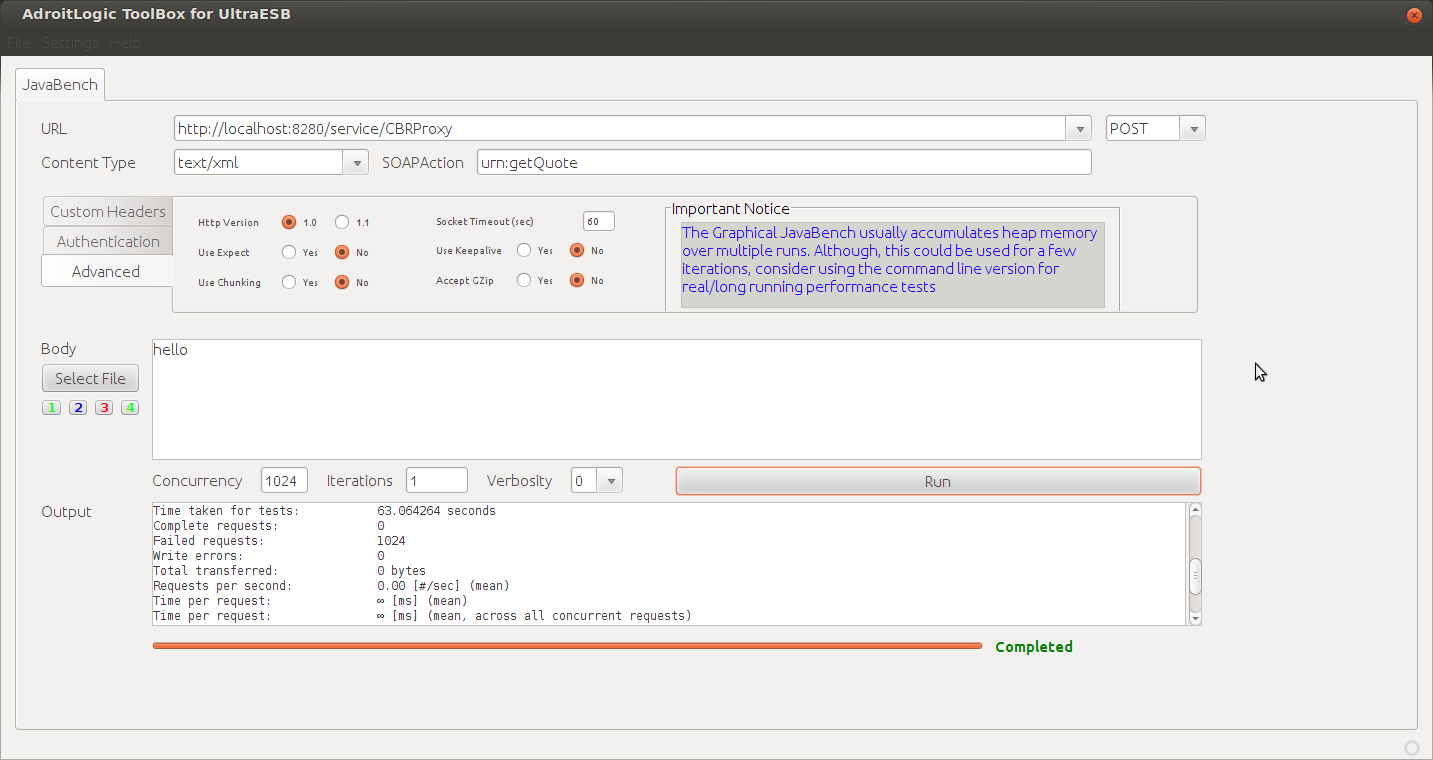Click the output scrollbar down arrow
This screenshot has height=760, width=1433.
(1194, 618)
